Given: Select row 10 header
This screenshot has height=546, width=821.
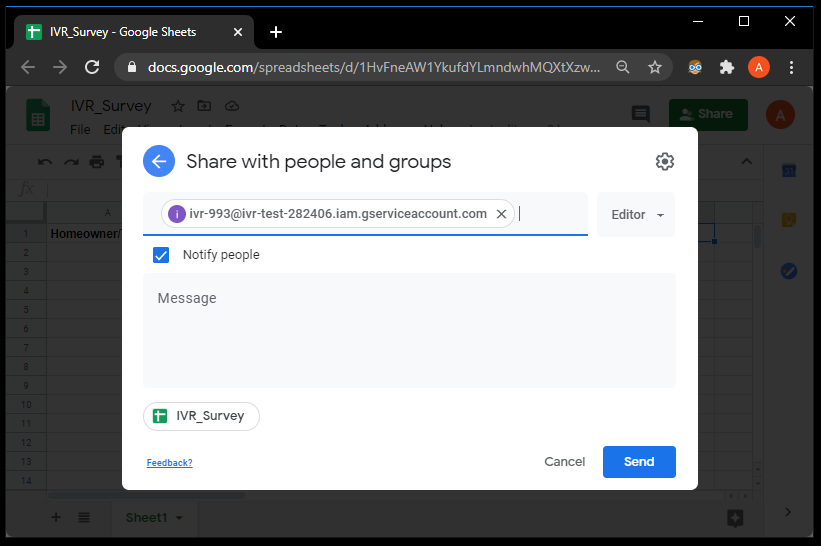Looking at the screenshot, I should coord(26,405).
